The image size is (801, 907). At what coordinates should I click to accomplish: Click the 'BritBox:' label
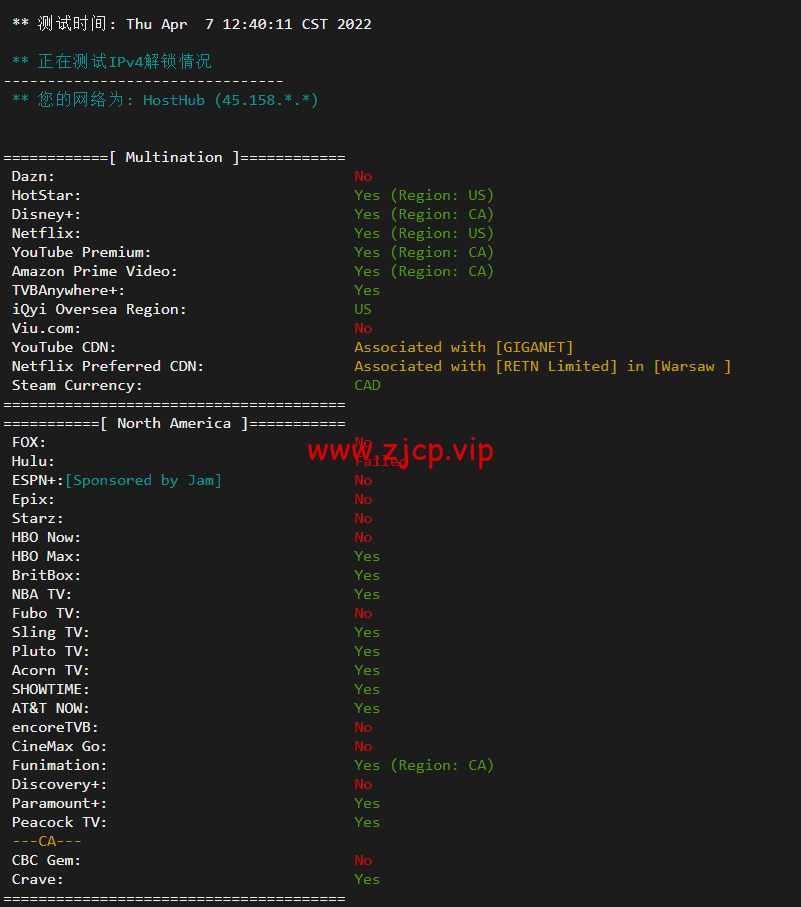(x=46, y=576)
